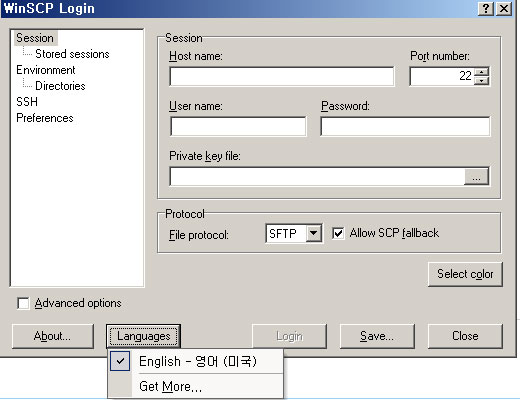Viewport: 520px width, 400px height.
Task: Toggle Allow SCP fallback checkbox
Action: click(x=338, y=233)
